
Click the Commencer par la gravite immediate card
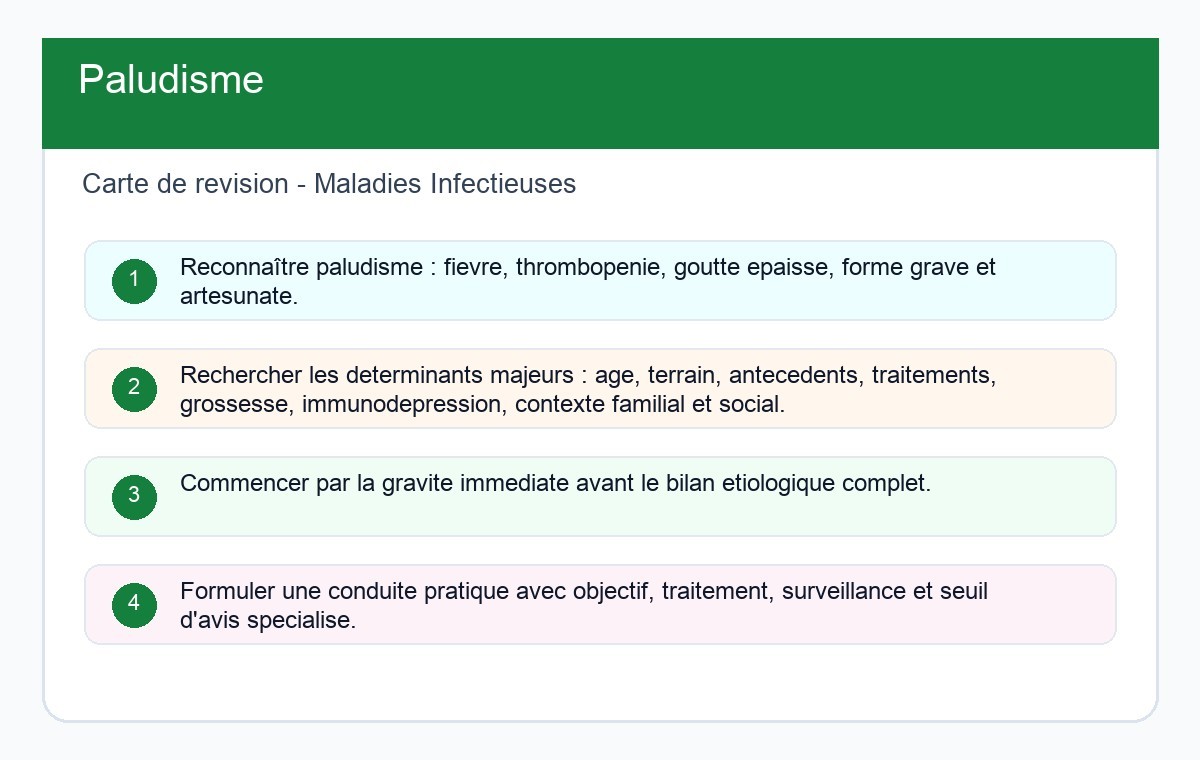click(600, 497)
